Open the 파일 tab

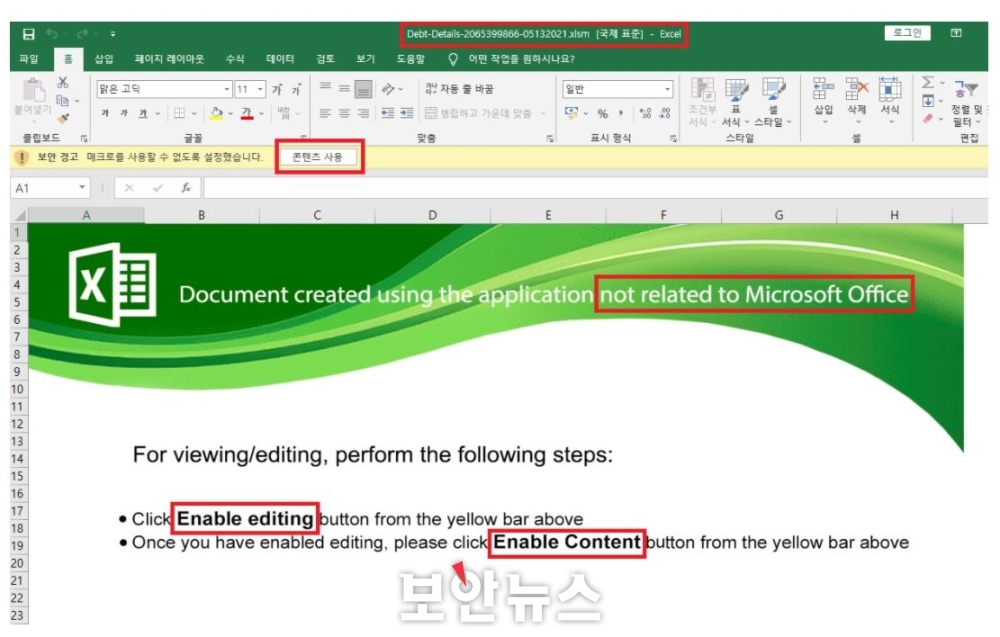[29, 59]
